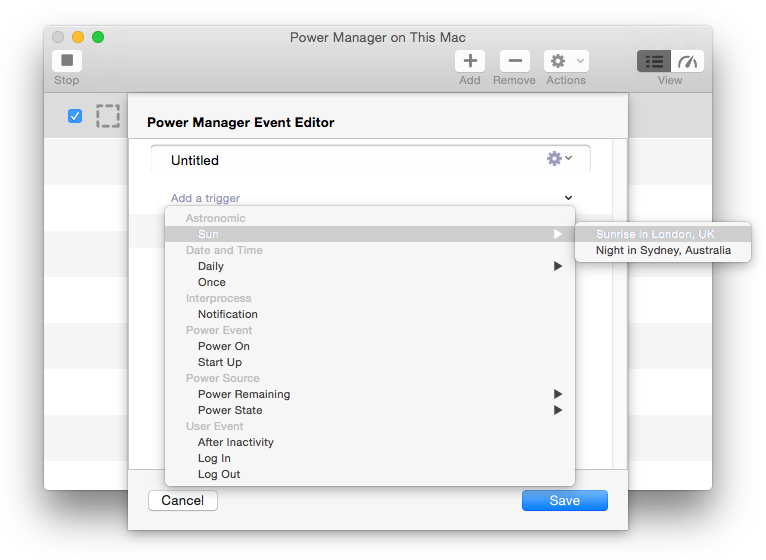Click the Remove minus toolbar icon
766x560 pixels.
(515, 61)
